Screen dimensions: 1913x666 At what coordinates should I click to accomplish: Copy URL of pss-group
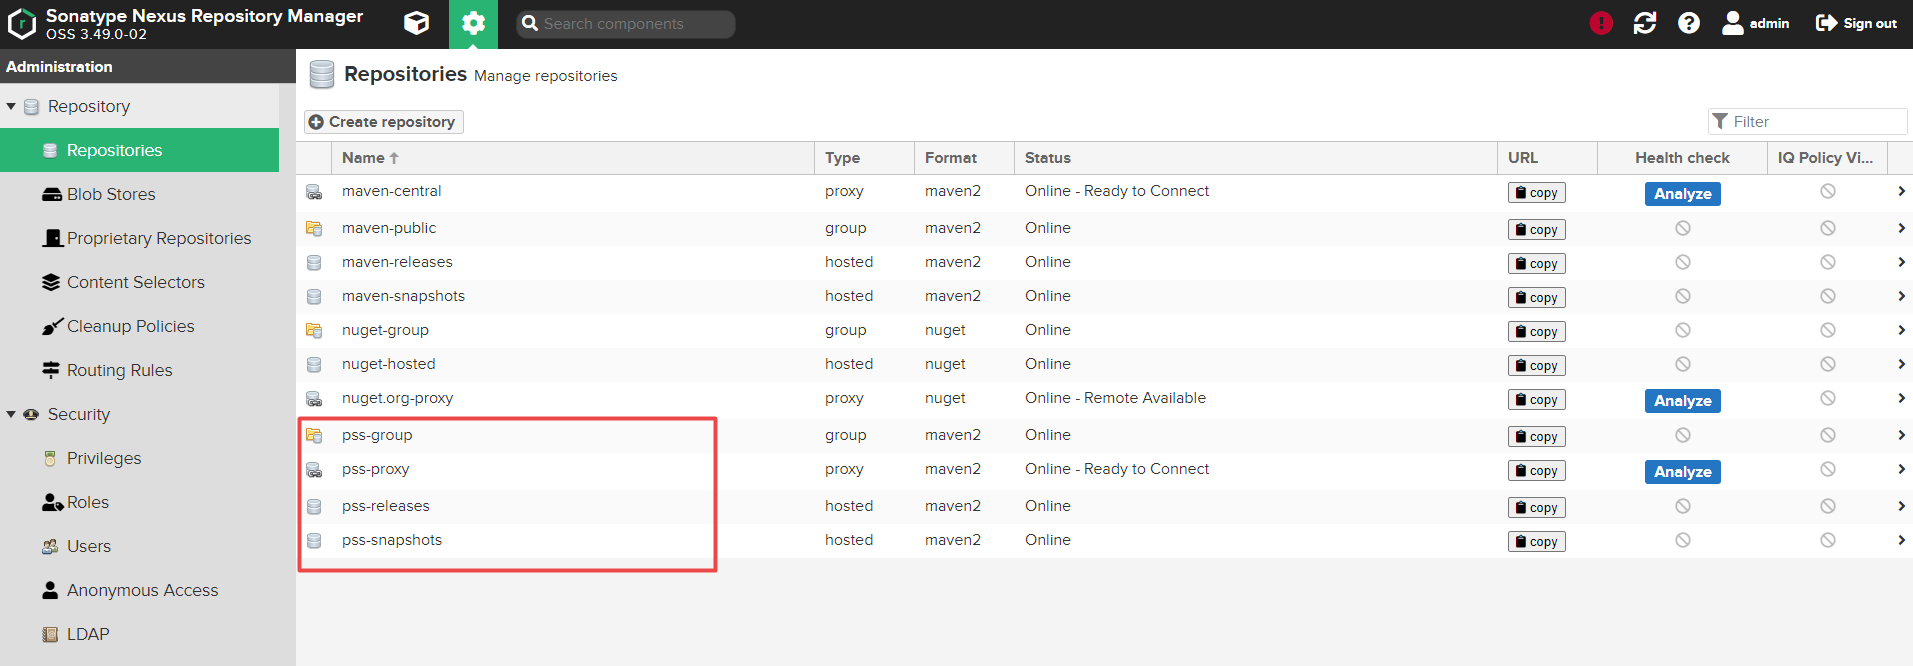(1536, 437)
